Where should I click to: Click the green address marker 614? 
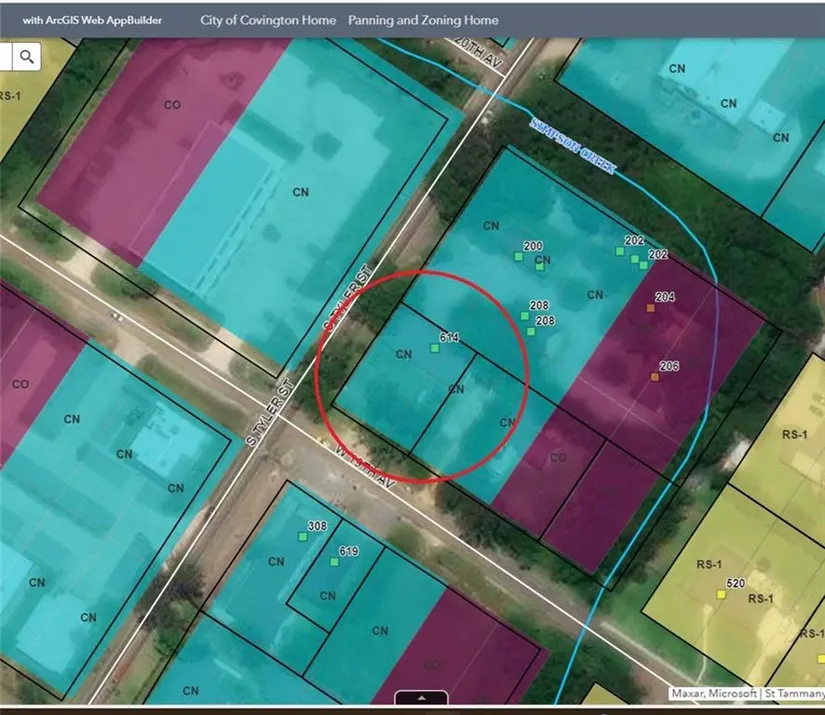[x=435, y=348]
